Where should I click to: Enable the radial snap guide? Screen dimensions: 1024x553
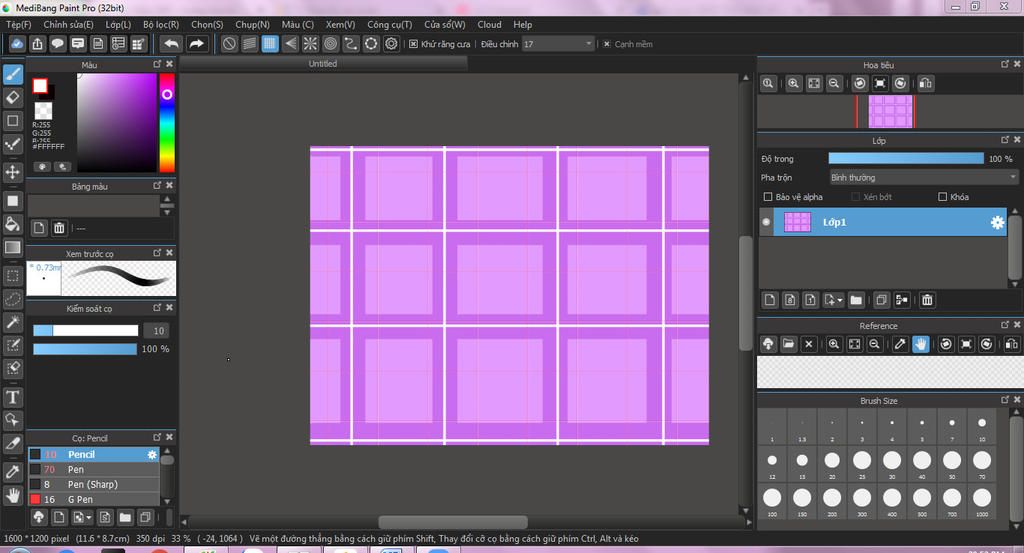[310, 44]
